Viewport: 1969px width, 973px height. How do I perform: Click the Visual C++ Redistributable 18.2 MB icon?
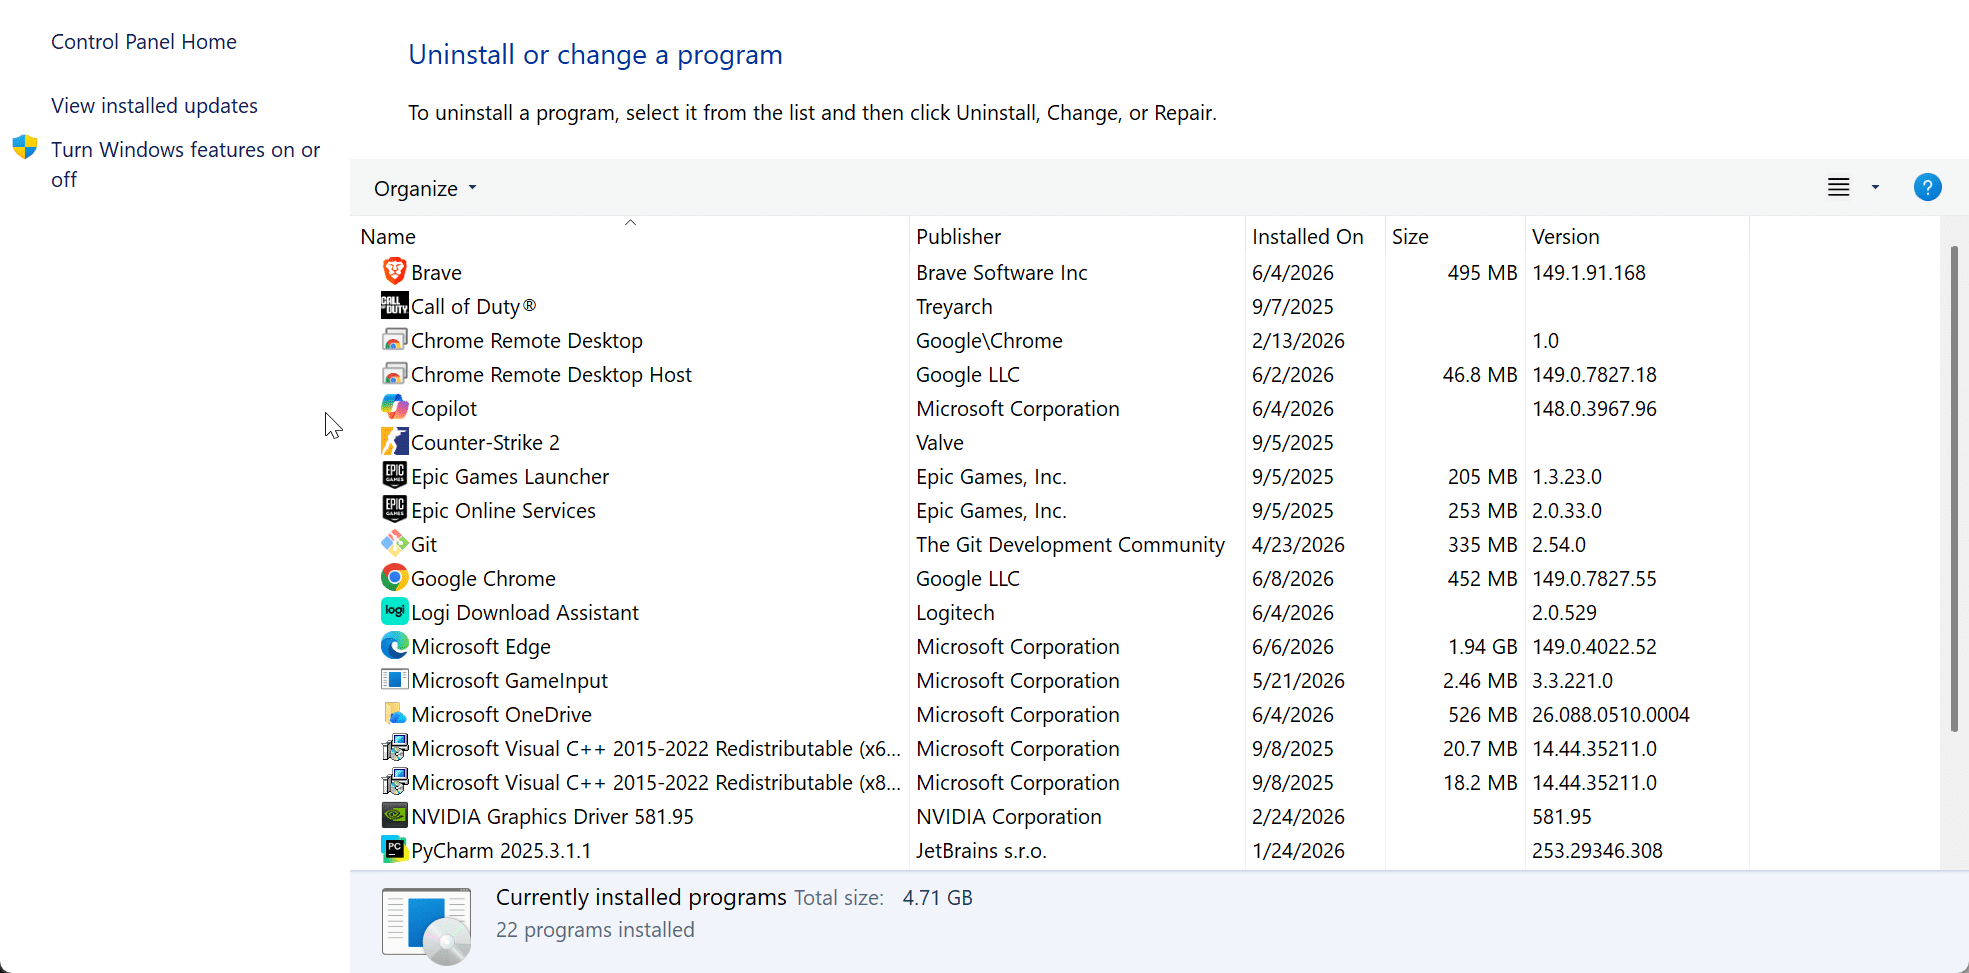click(395, 781)
